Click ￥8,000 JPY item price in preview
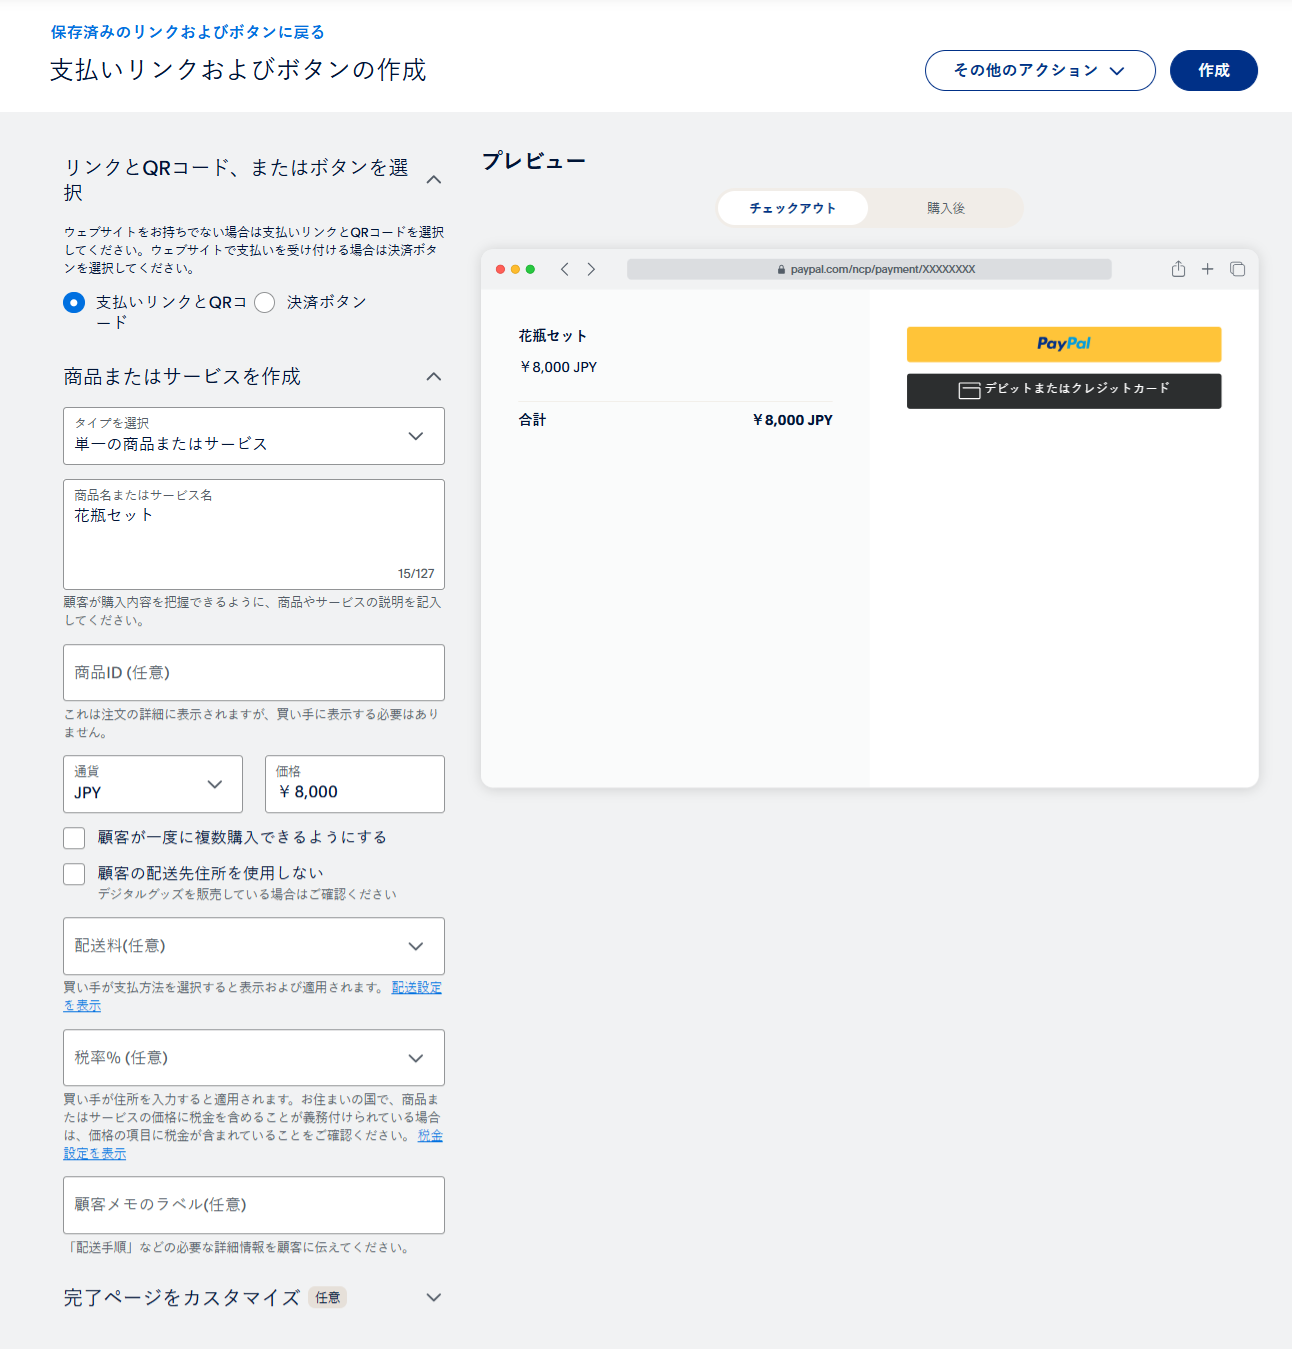The height and width of the screenshot is (1349, 1292). point(558,367)
